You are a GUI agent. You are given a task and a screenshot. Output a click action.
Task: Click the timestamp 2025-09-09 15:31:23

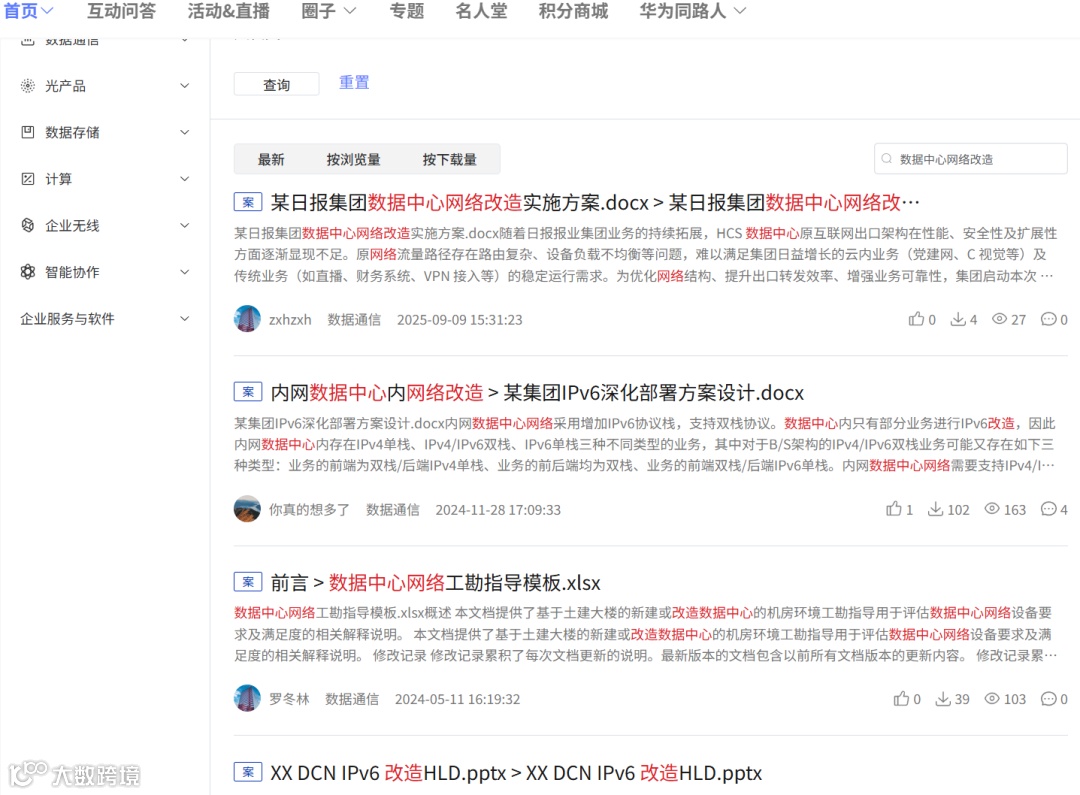[x=459, y=320]
